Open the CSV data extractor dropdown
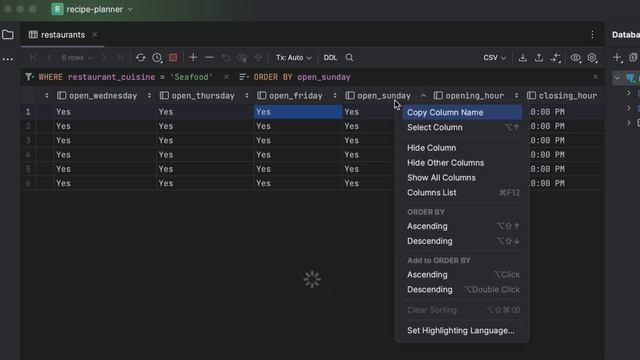 pyautogui.click(x=495, y=58)
